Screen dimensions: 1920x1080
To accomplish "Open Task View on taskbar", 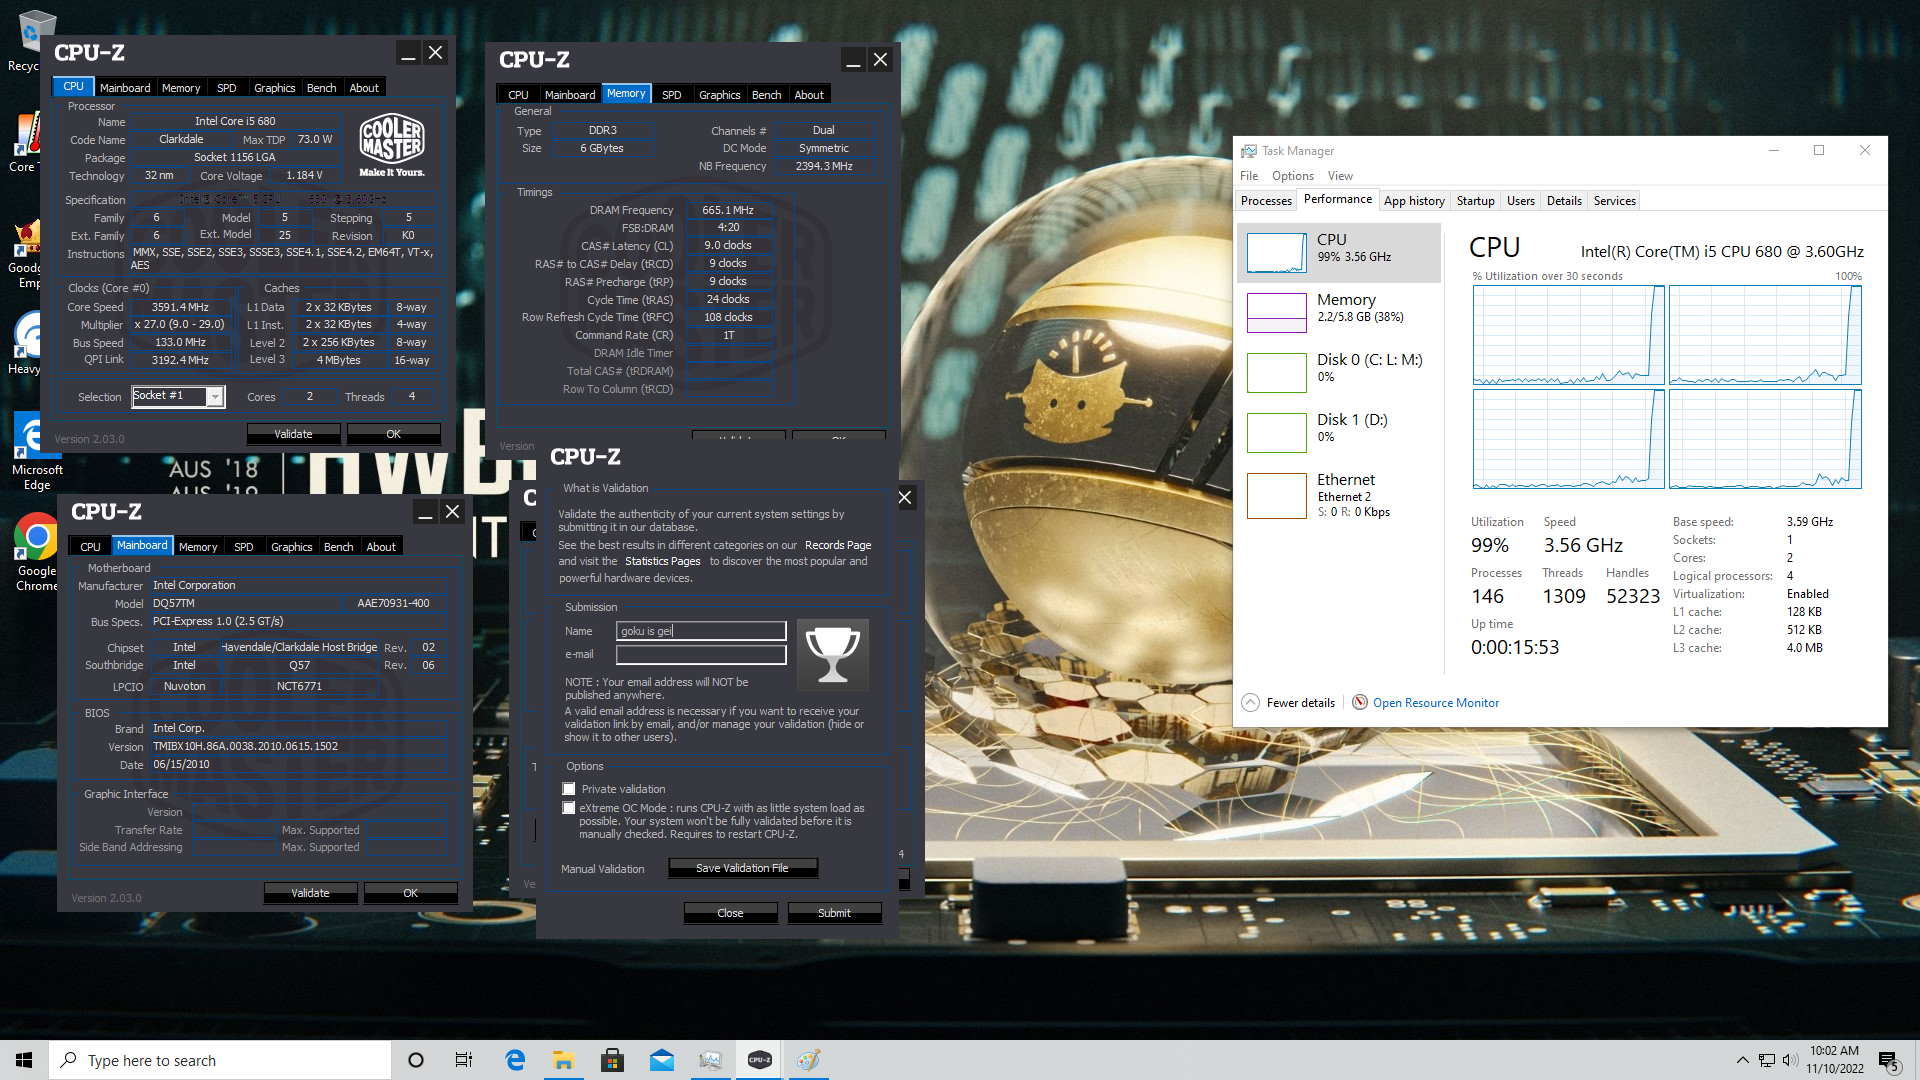I will pyautogui.click(x=464, y=1060).
